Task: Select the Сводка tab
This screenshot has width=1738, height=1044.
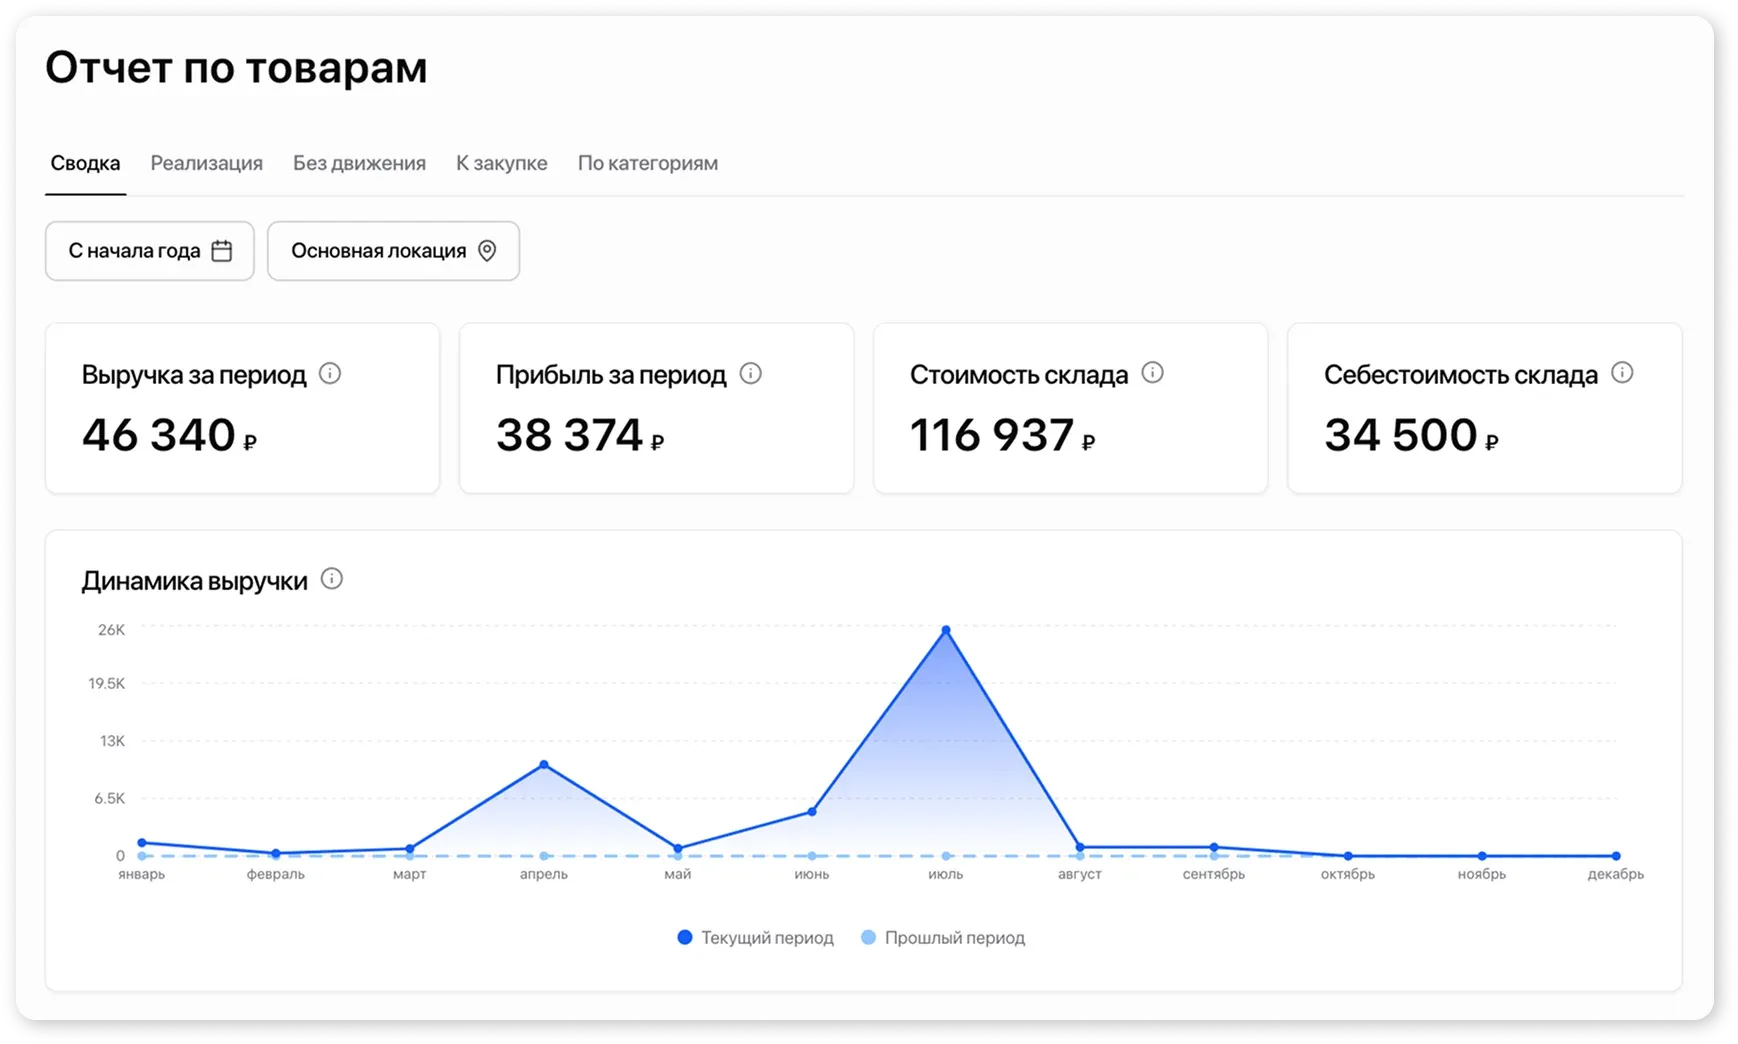Action: coord(85,163)
